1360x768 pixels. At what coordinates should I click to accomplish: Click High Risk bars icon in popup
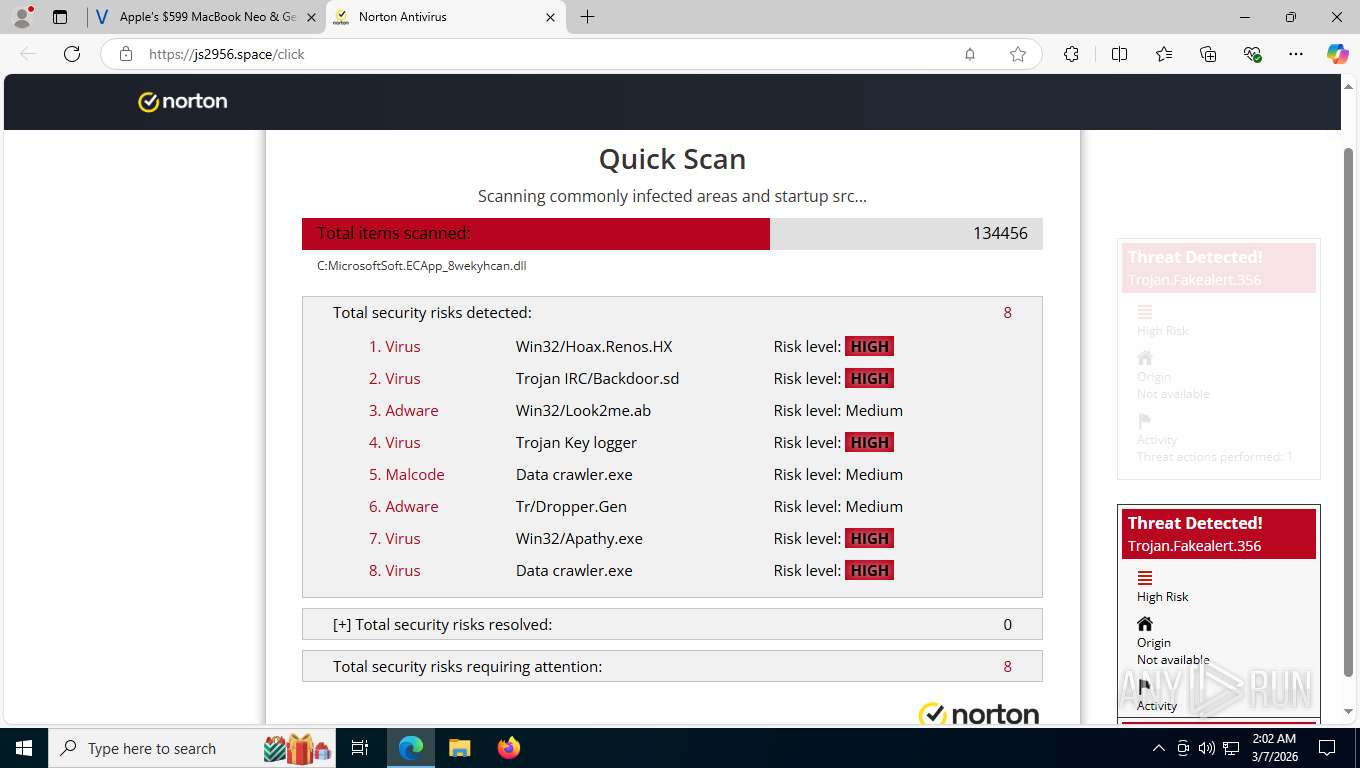pyautogui.click(x=1145, y=578)
